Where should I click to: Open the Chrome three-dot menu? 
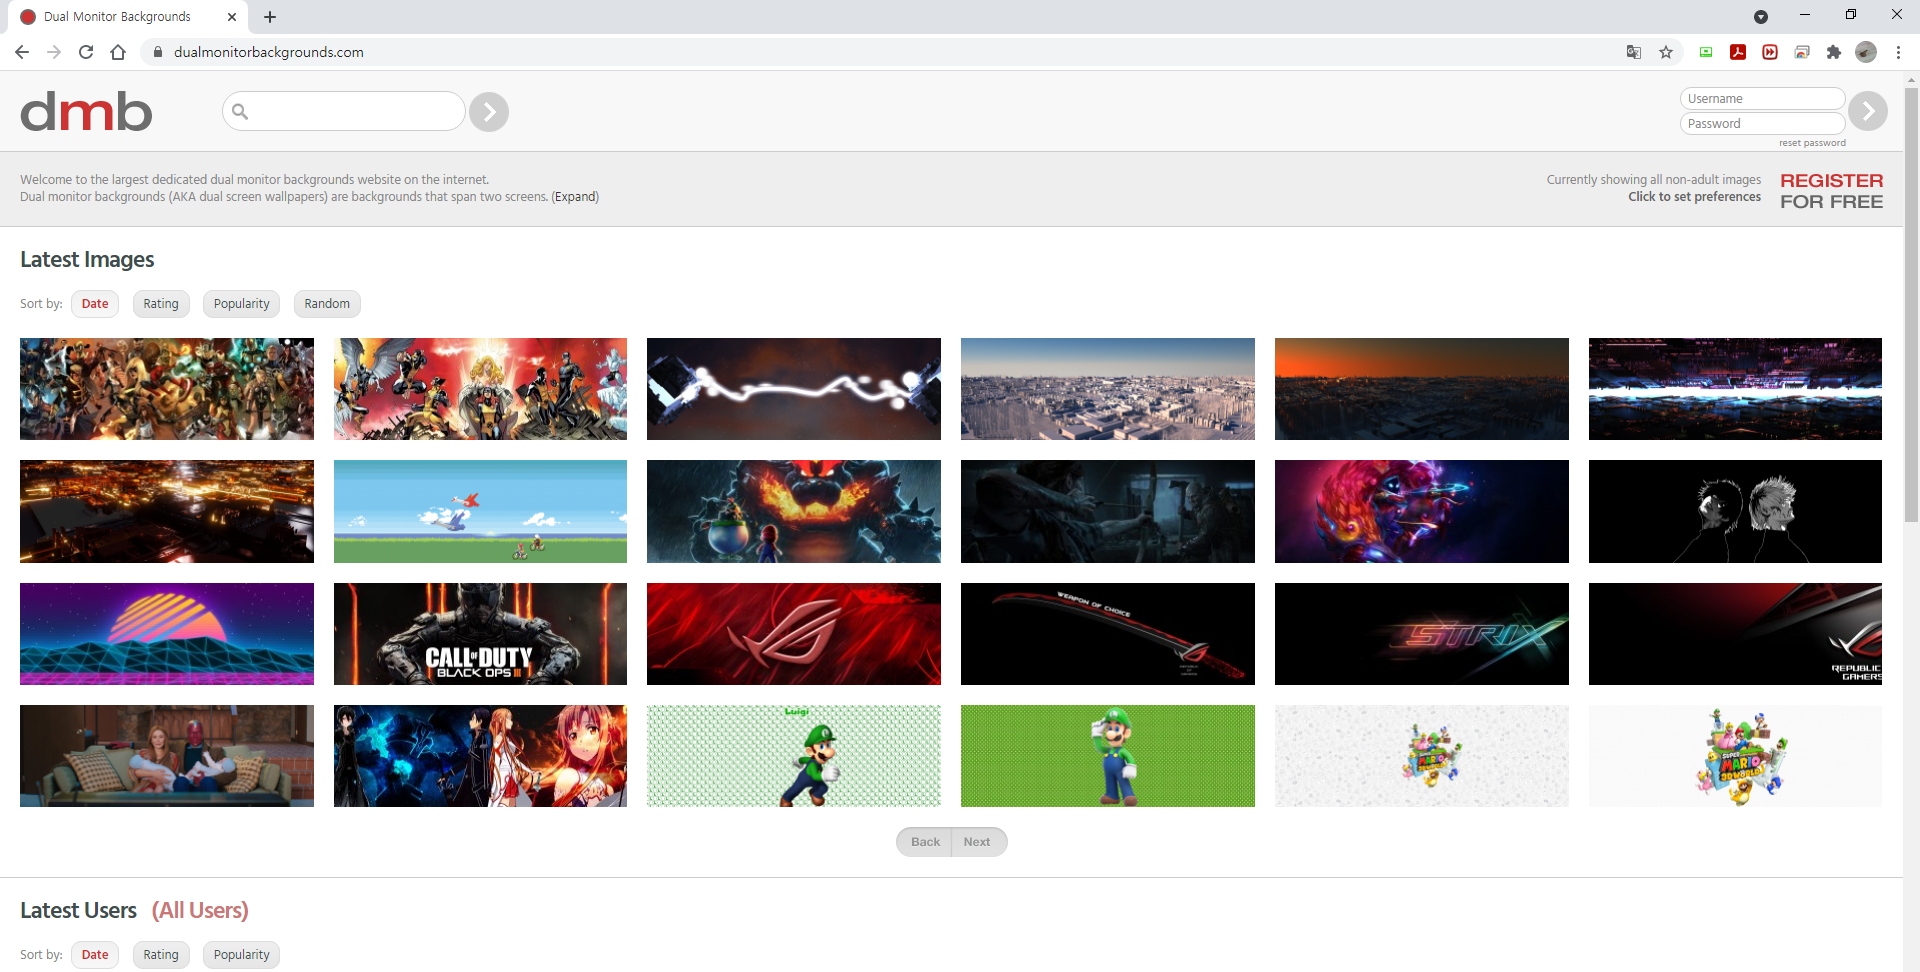[1898, 52]
